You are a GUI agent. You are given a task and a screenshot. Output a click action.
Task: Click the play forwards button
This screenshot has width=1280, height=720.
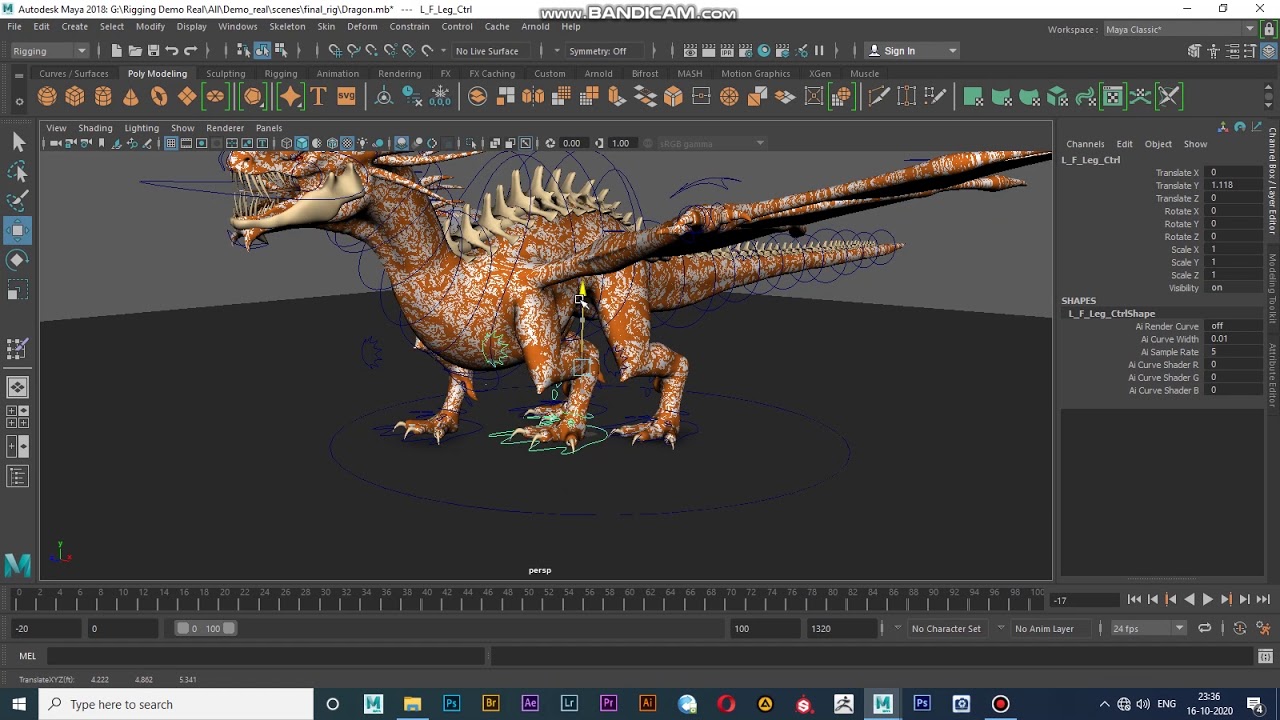(x=1207, y=600)
